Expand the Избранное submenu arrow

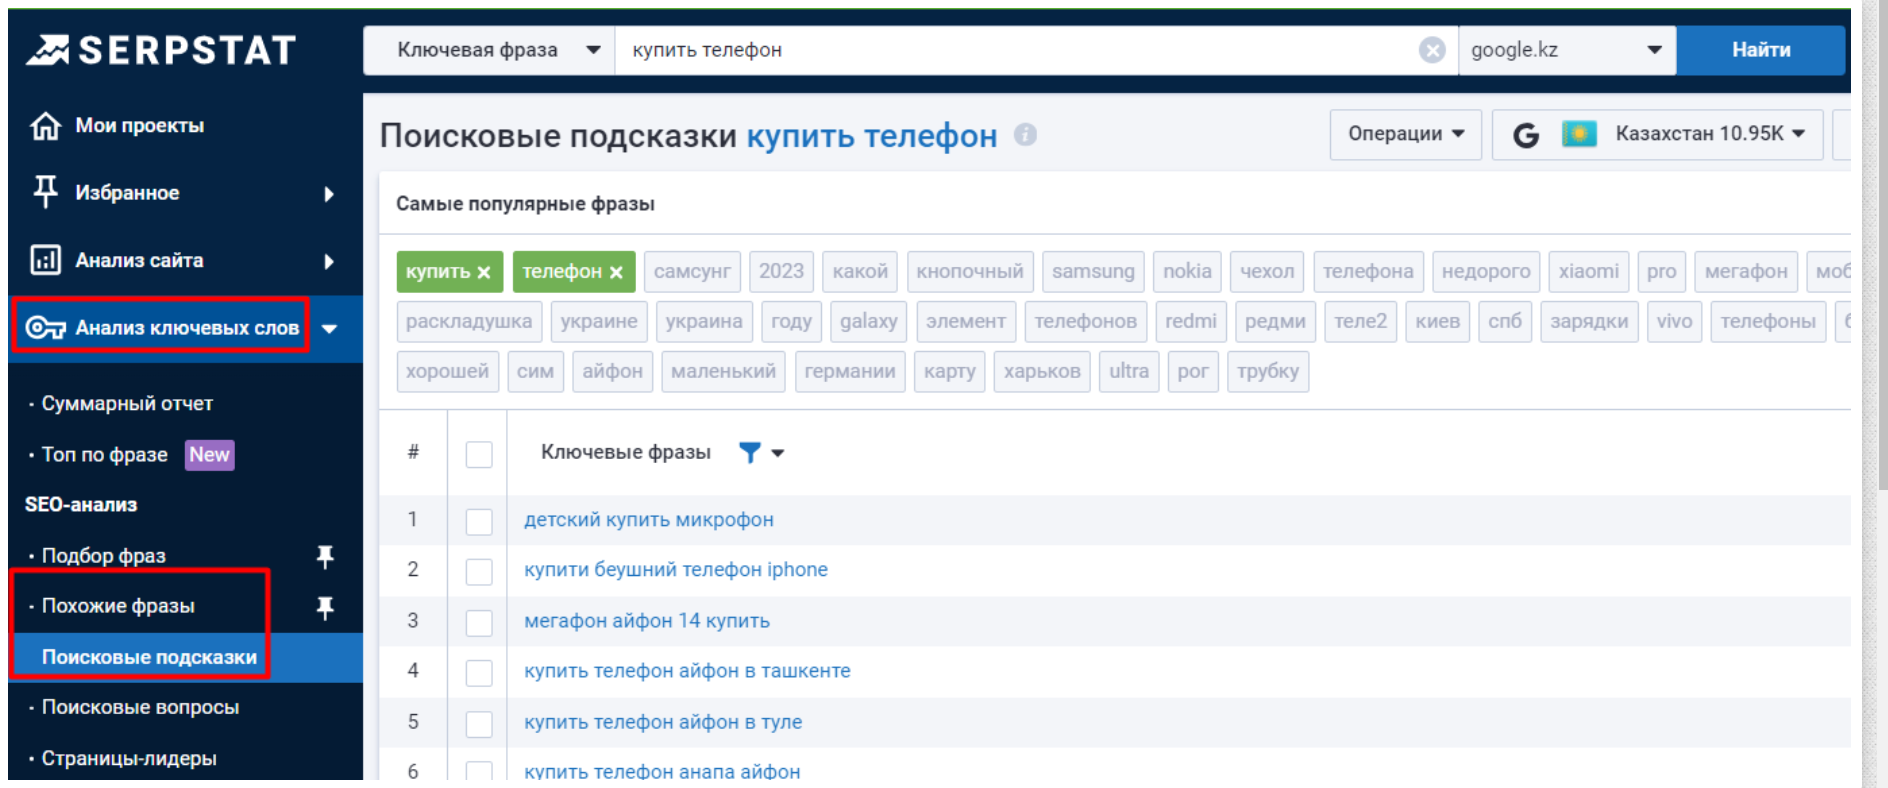pos(329,194)
